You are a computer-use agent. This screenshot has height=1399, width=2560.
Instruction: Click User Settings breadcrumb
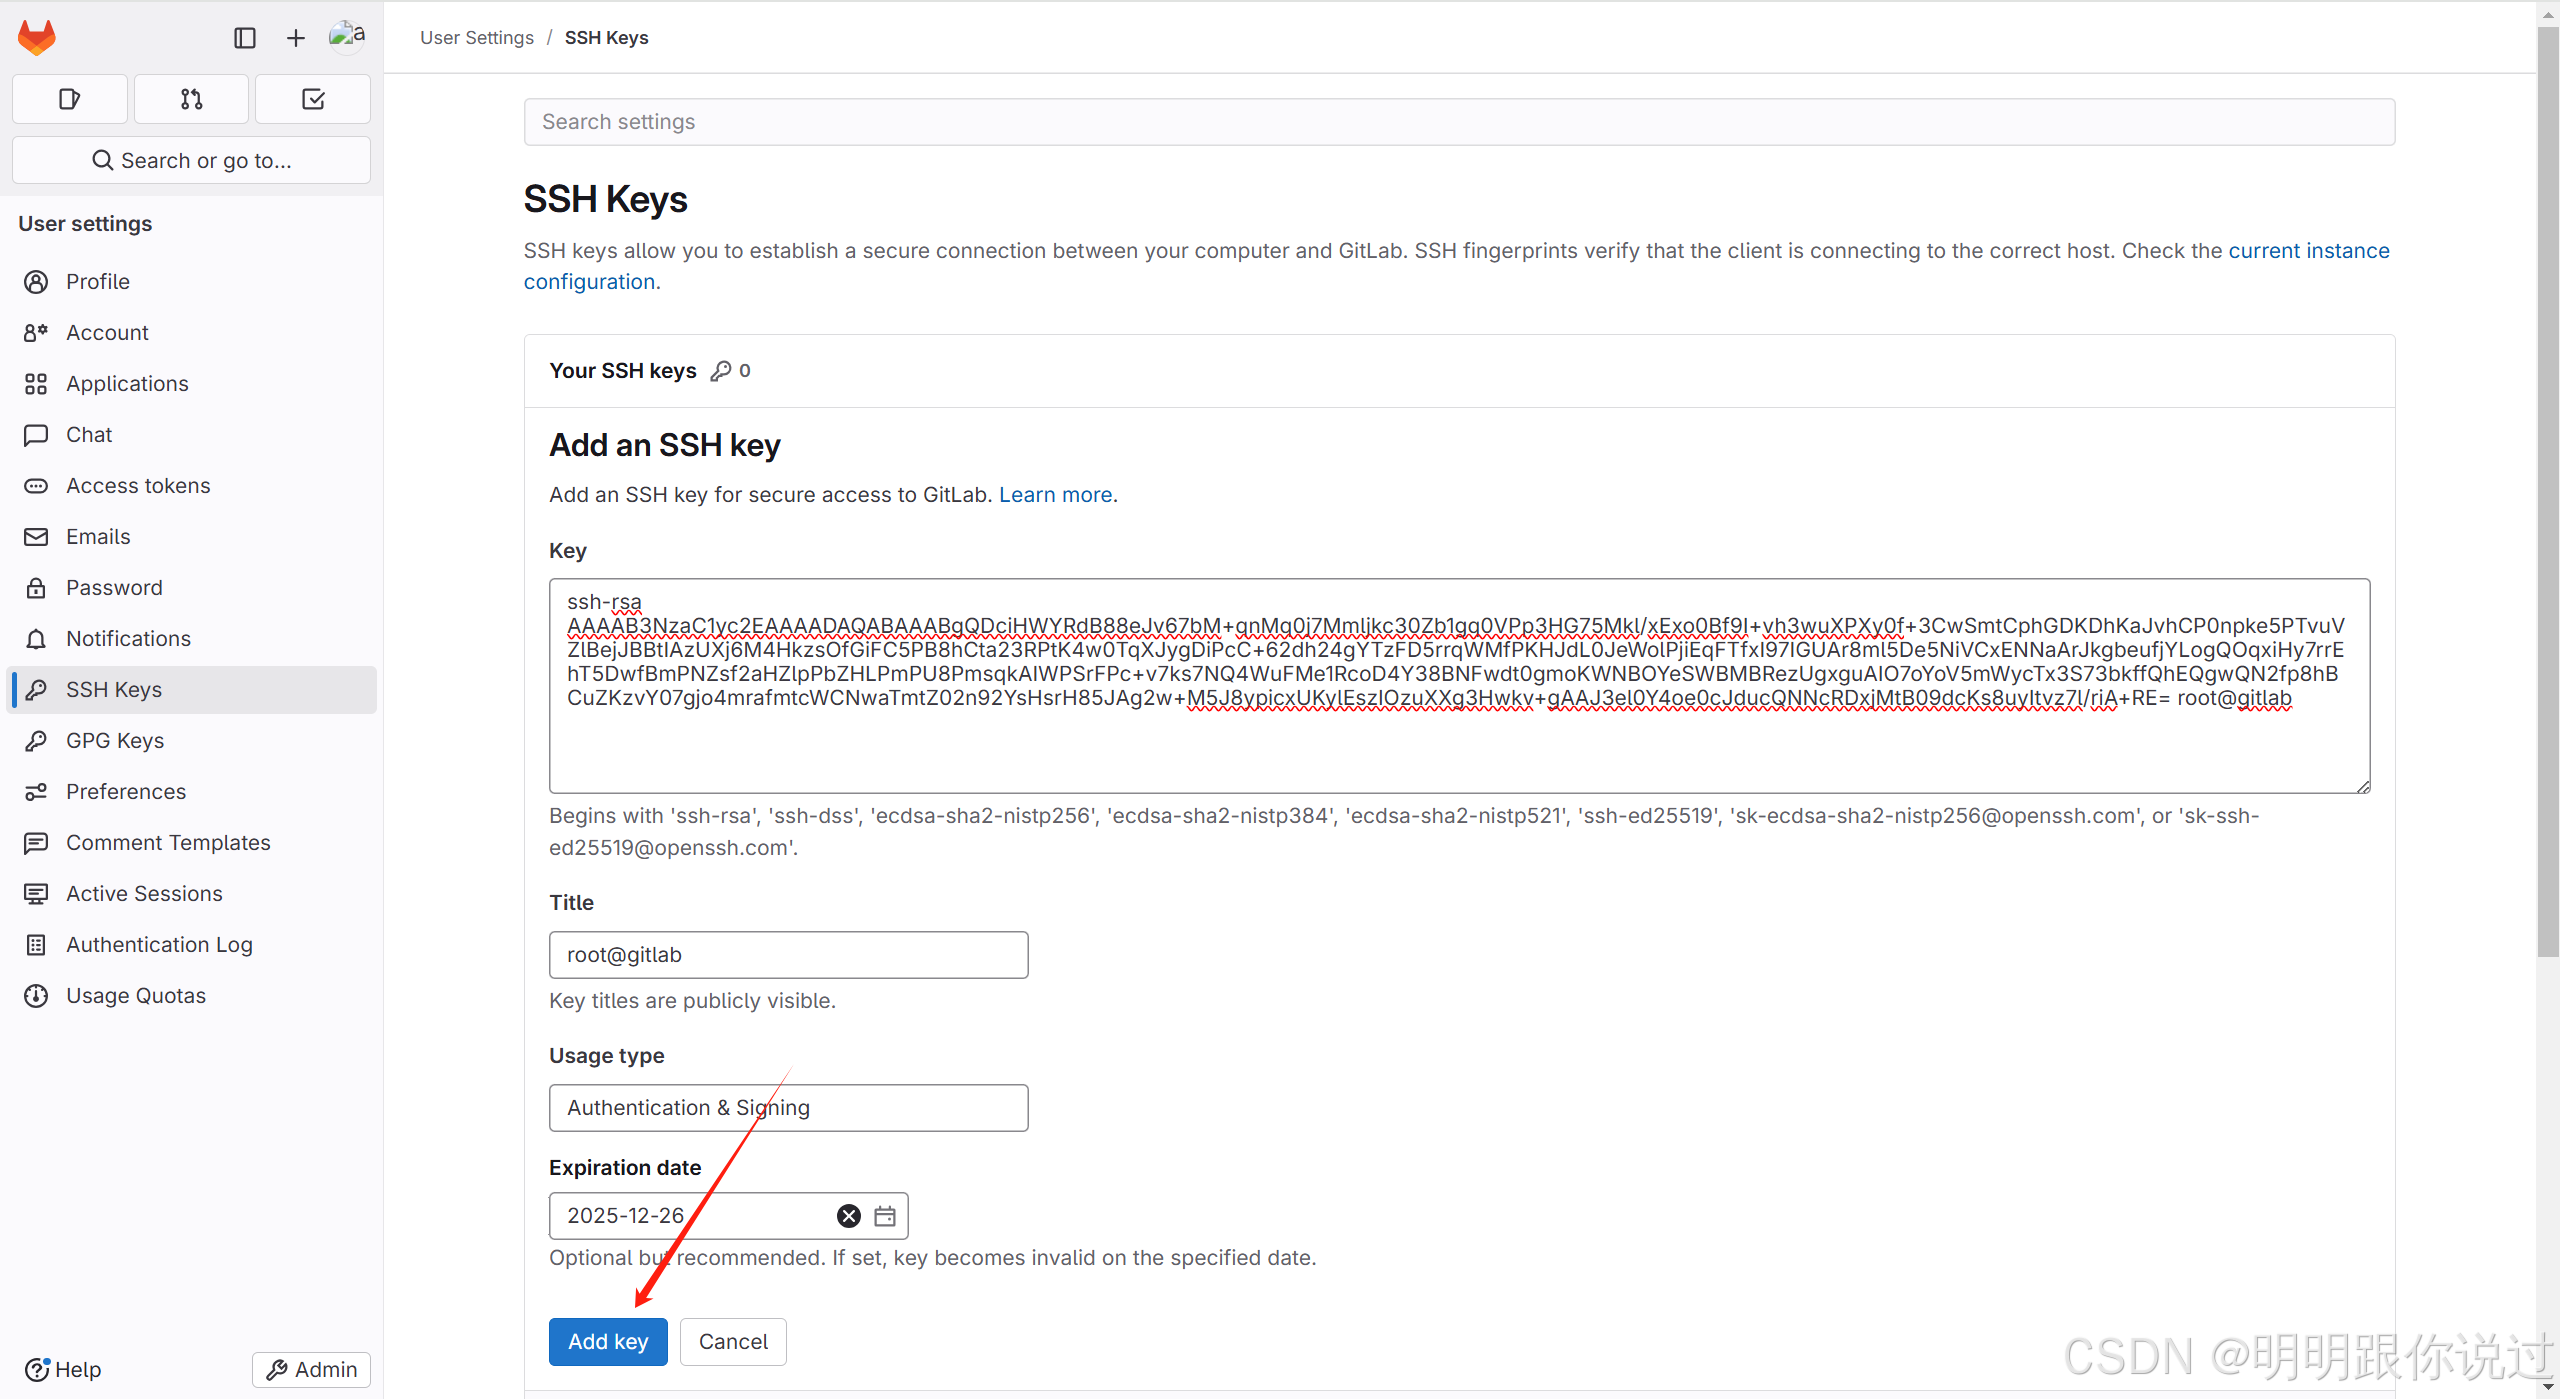pyautogui.click(x=477, y=38)
